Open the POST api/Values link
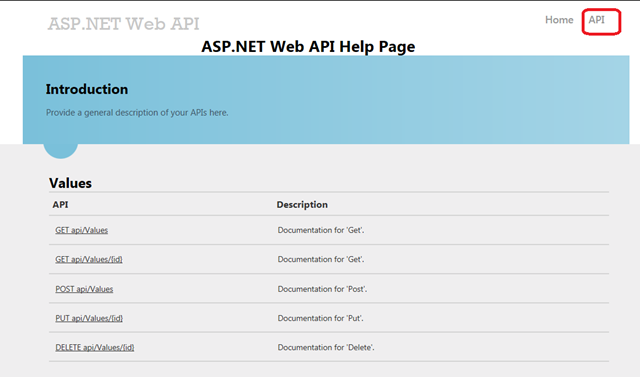The width and height of the screenshot is (640, 377). click(84, 289)
